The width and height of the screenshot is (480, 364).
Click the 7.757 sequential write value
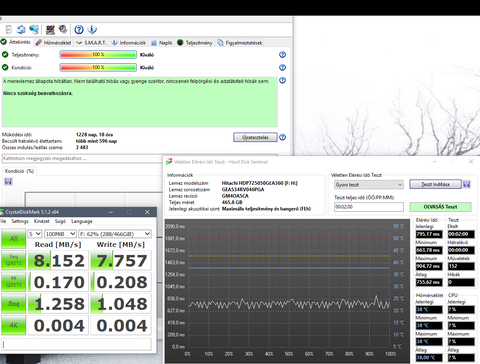pyautogui.click(x=121, y=260)
